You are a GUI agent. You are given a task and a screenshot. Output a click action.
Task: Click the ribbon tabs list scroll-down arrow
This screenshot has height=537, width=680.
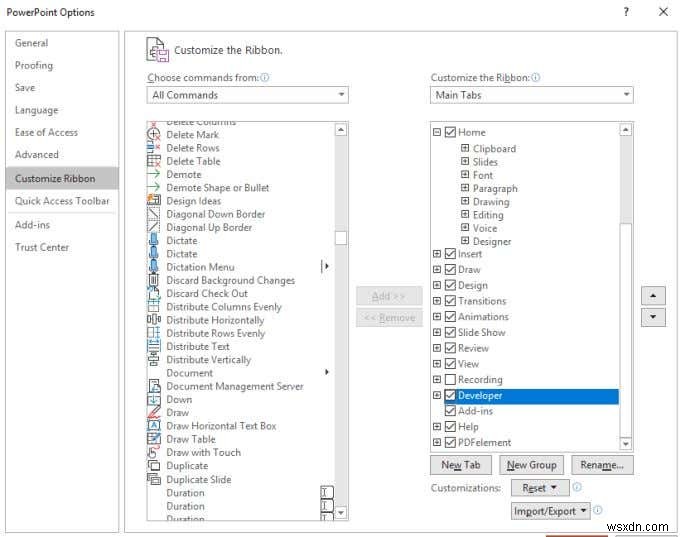(x=625, y=444)
